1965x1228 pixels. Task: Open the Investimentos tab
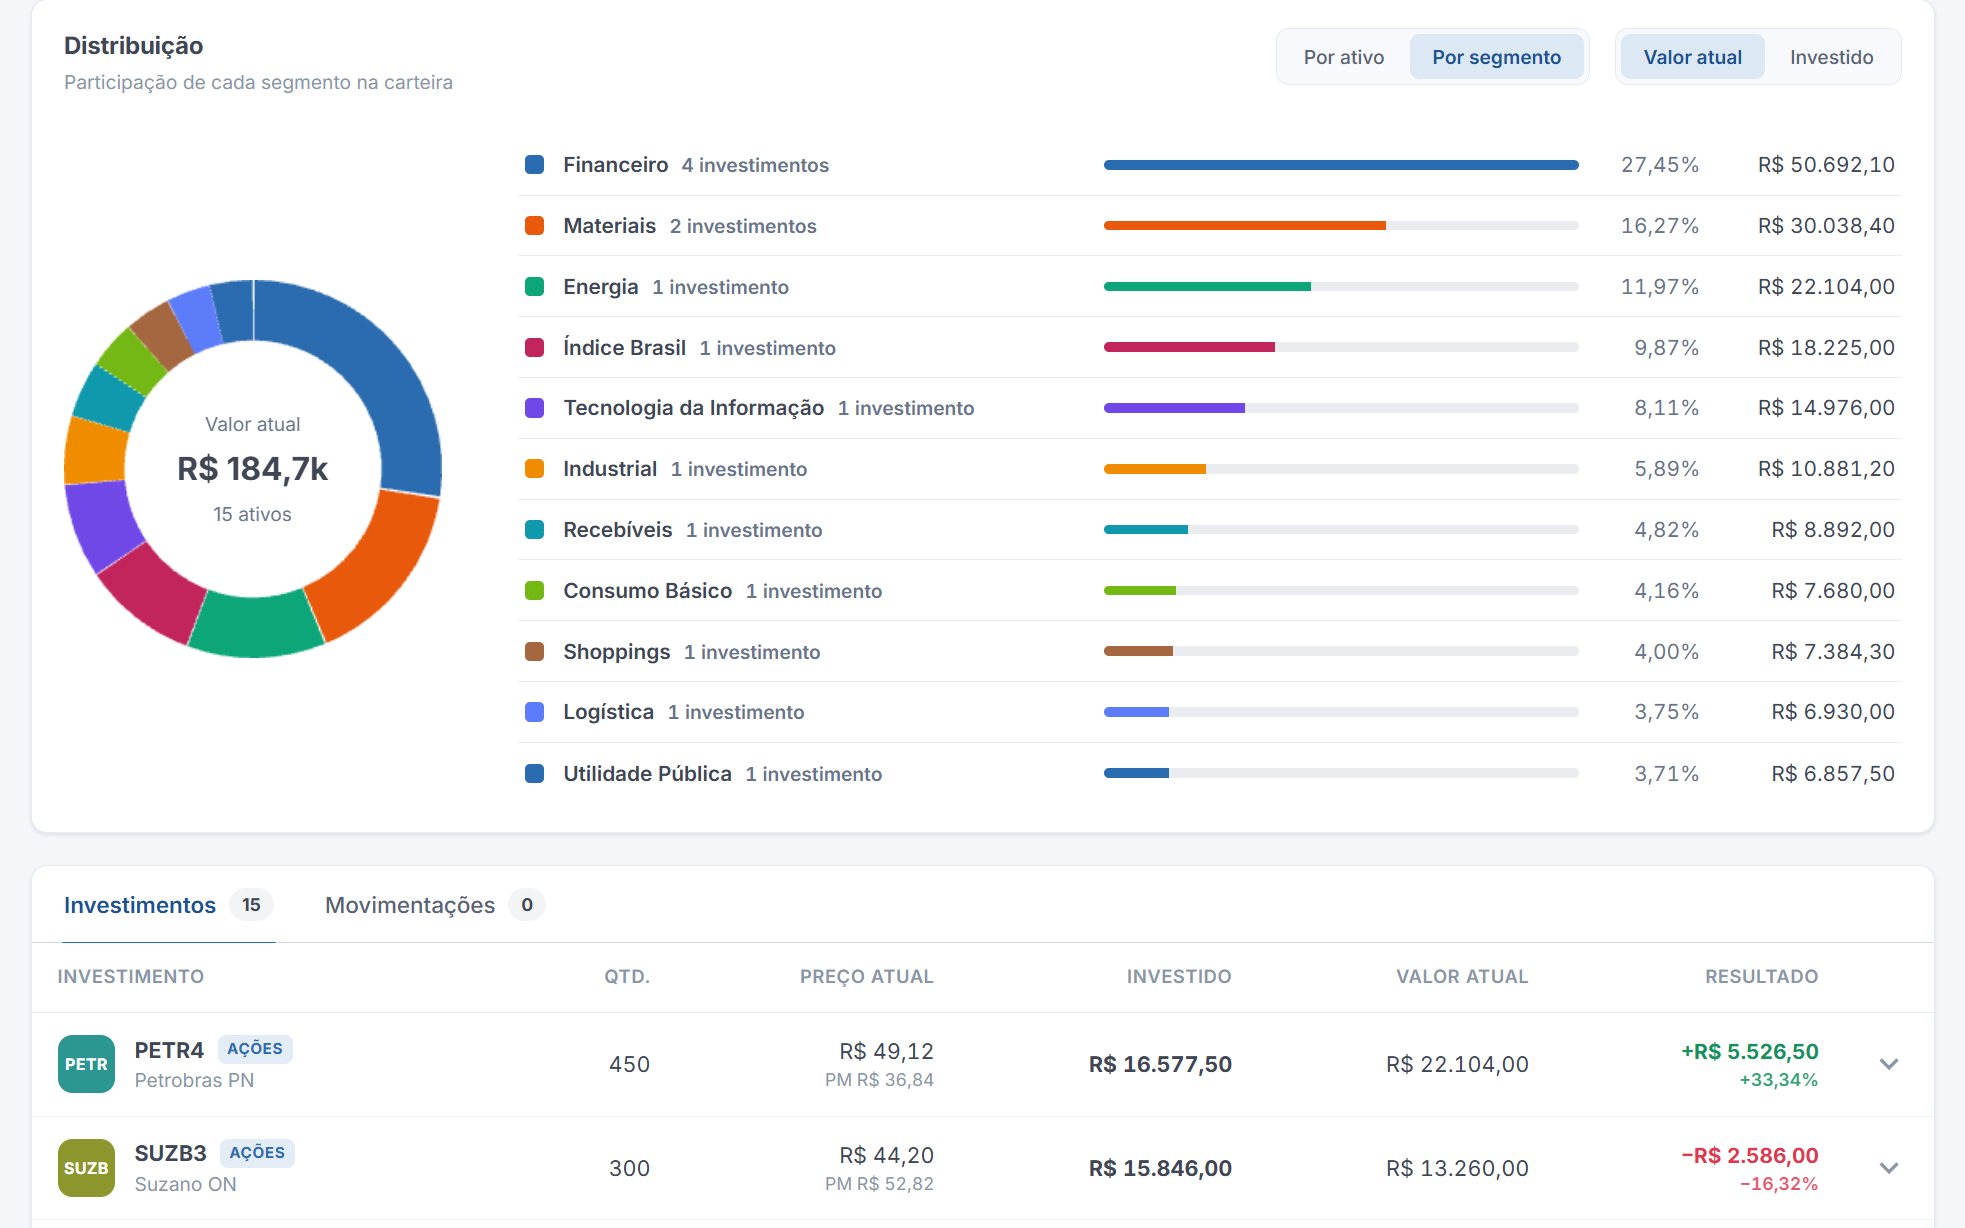pos(168,905)
